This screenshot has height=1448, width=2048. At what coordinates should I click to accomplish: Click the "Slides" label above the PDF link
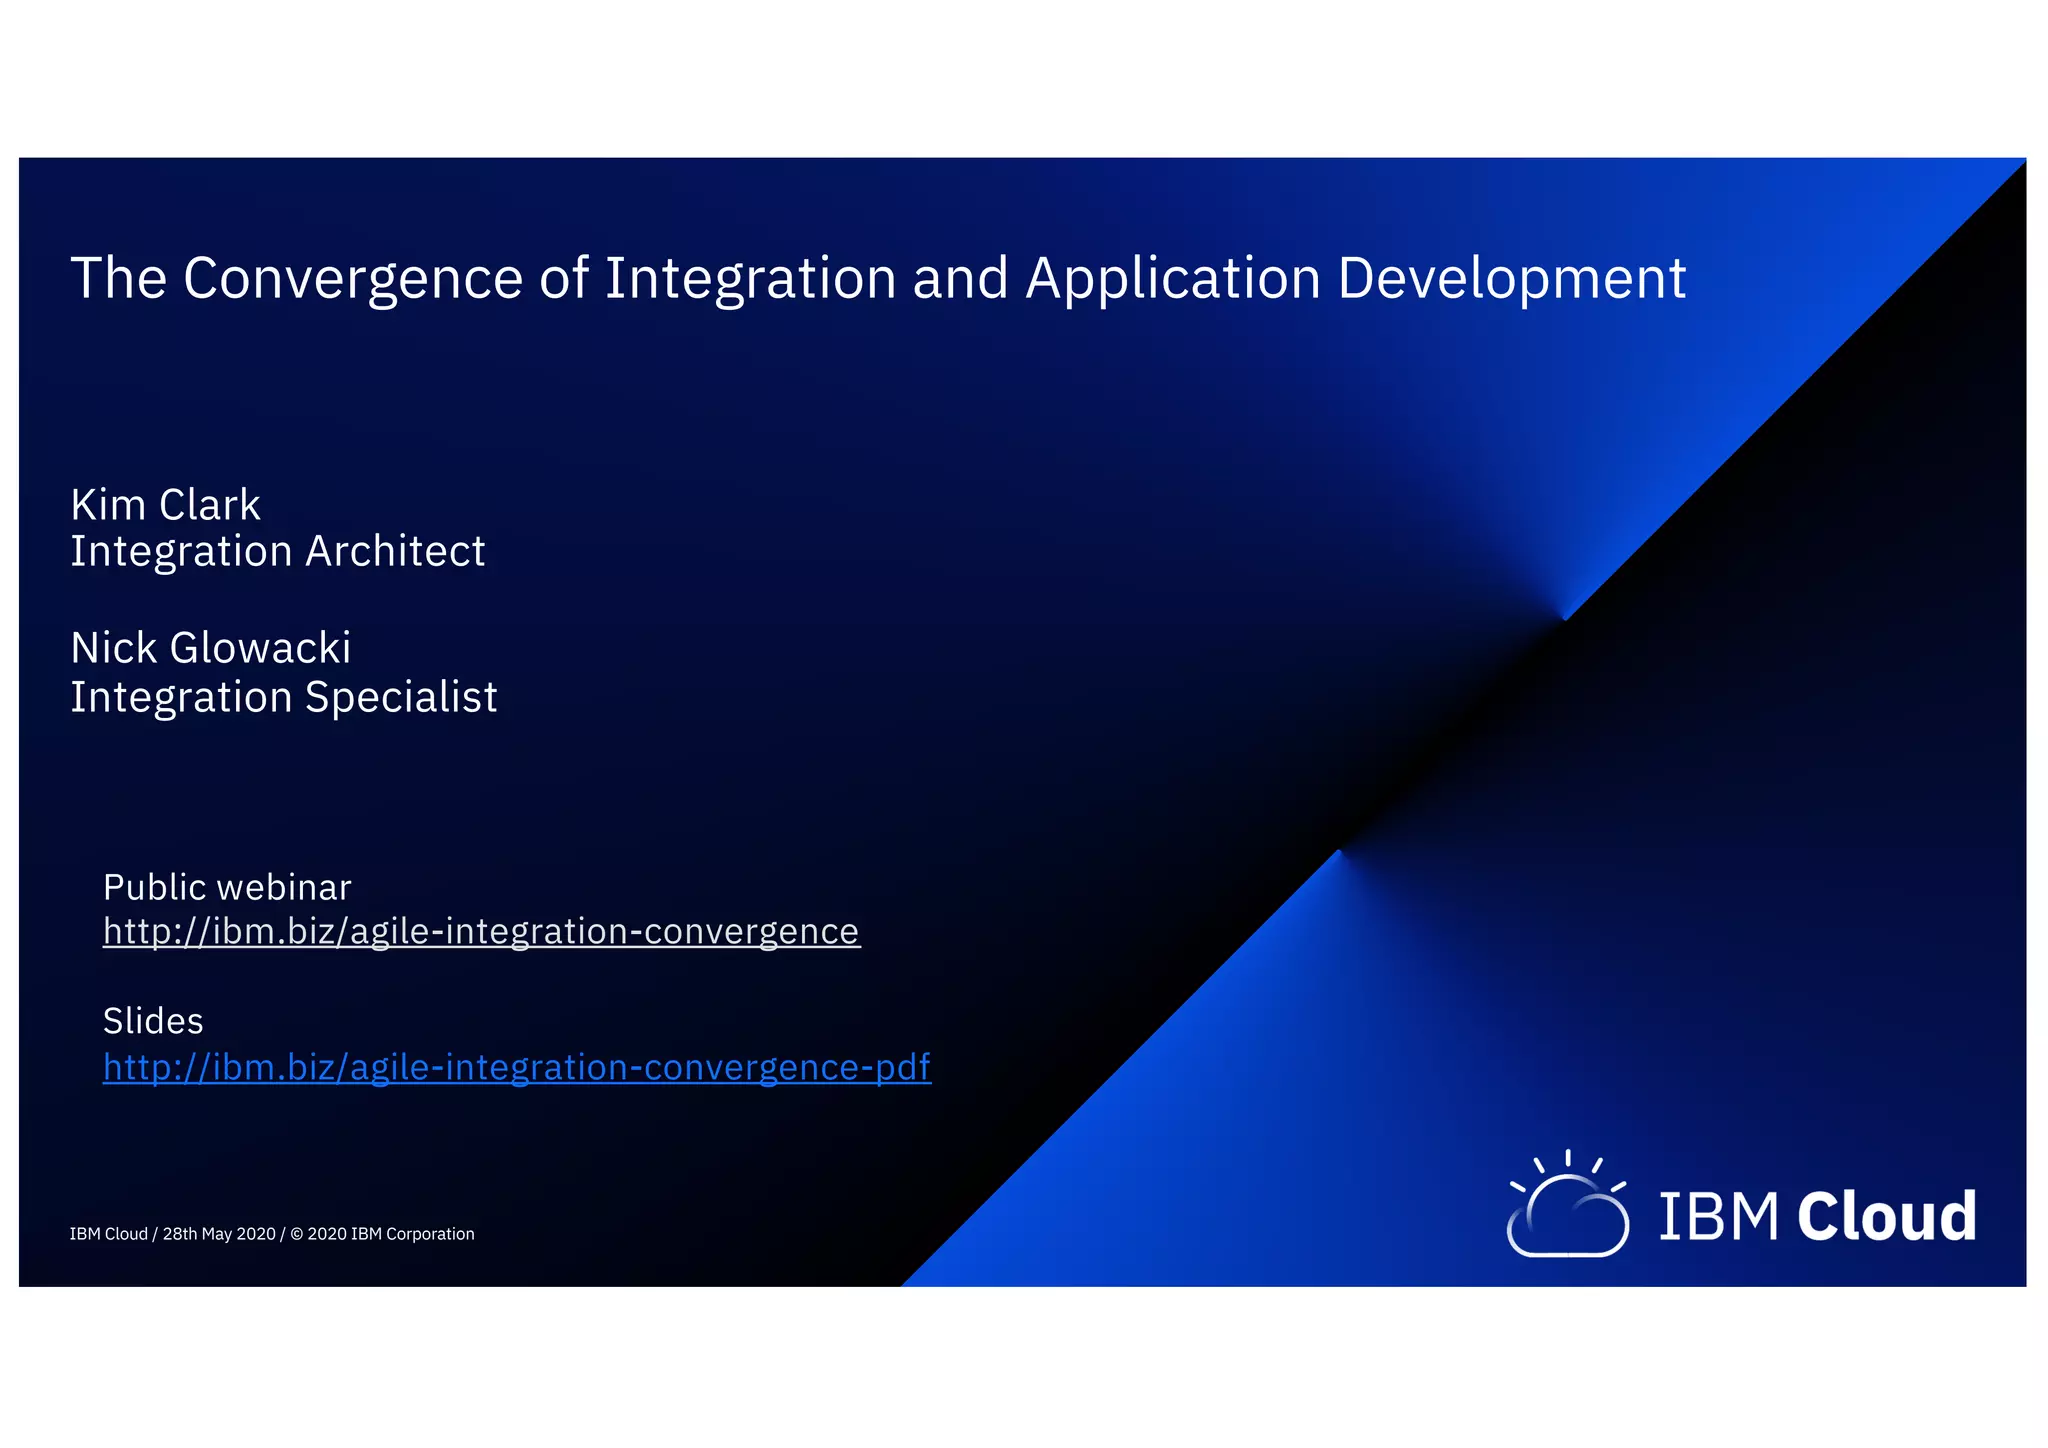tap(153, 1021)
